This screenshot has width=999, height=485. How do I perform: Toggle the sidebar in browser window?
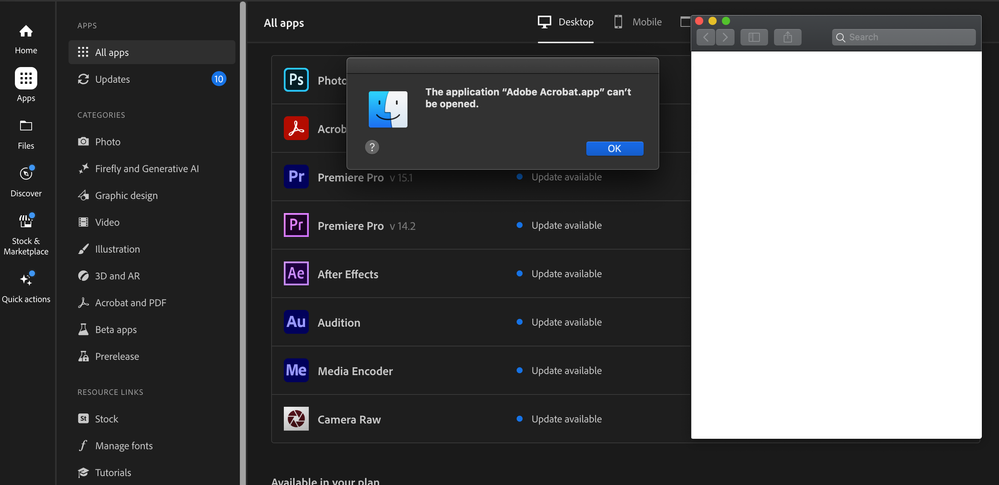754,37
